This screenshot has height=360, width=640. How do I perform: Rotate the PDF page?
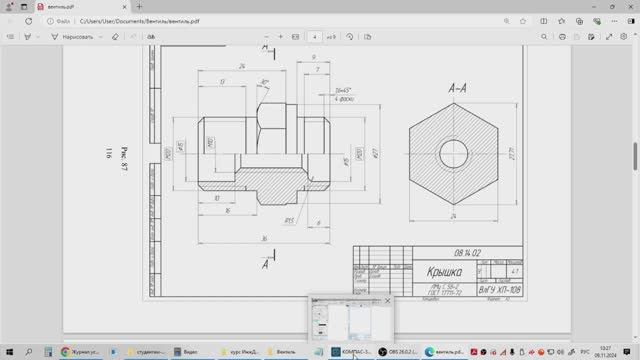350,37
